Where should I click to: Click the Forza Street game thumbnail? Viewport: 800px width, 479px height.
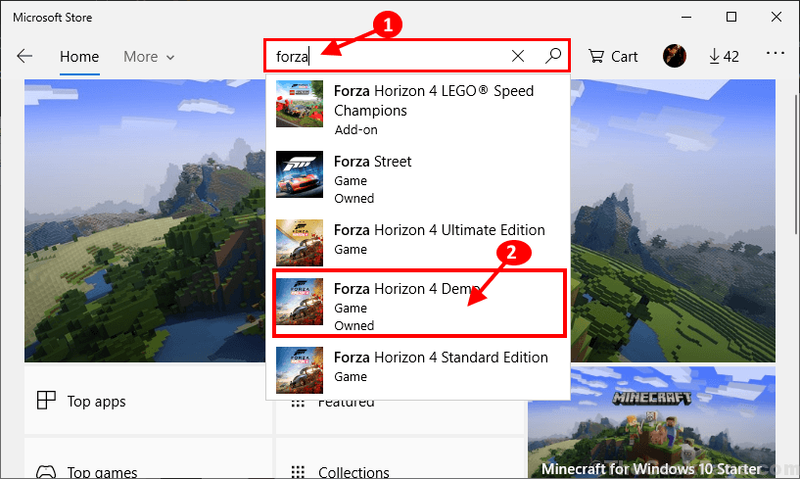point(299,174)
